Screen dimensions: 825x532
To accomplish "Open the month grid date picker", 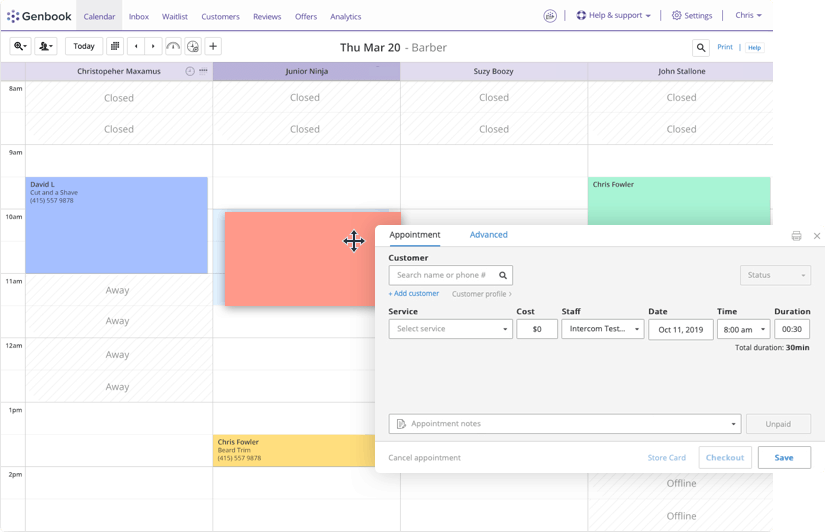I will pos(115,46).
